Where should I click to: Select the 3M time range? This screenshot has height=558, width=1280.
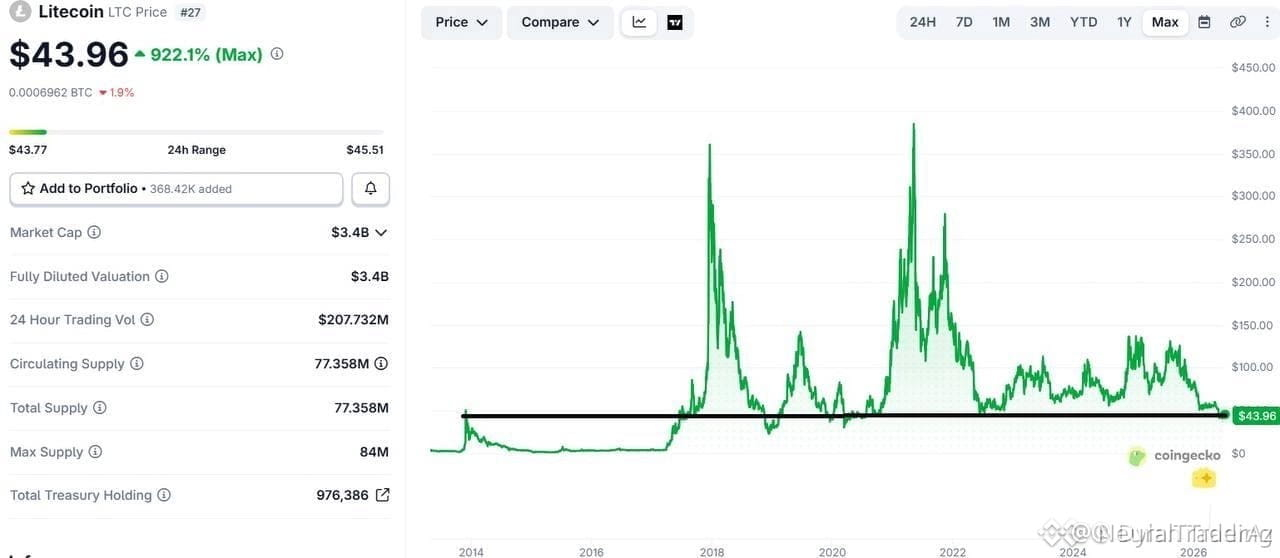point(1040,22)
